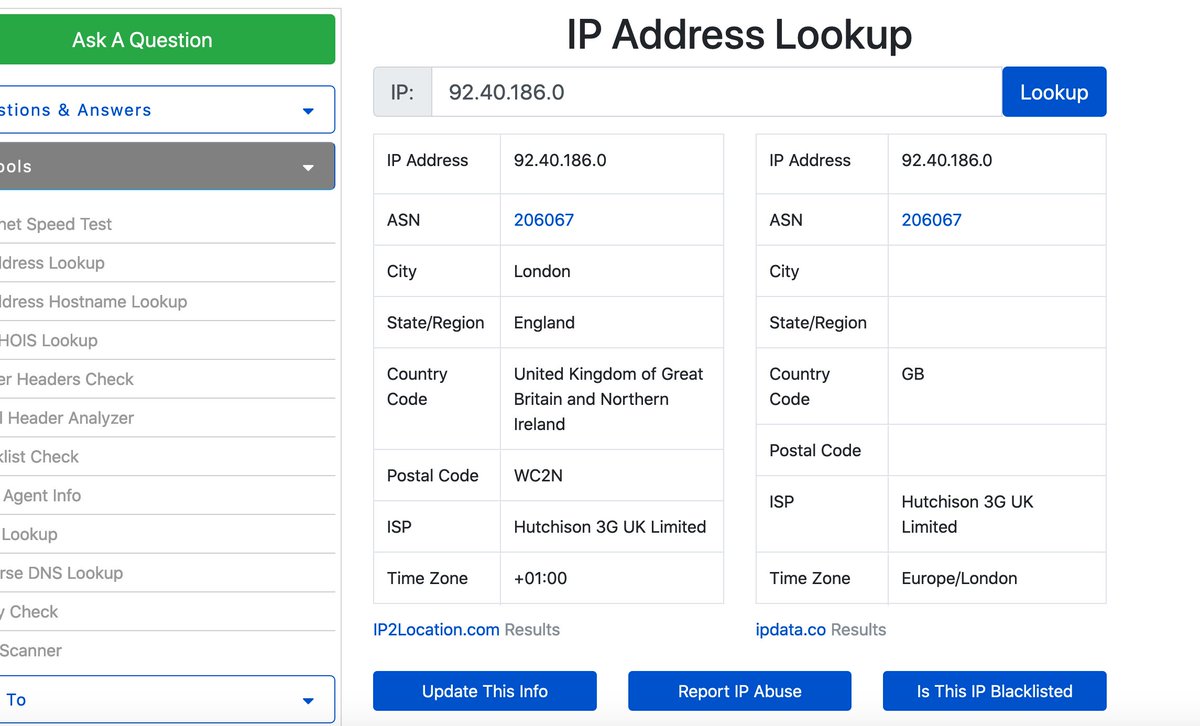Open IP Address Lookup sidebar item
Screen dimensions: 1200x726
coord(52,263)
